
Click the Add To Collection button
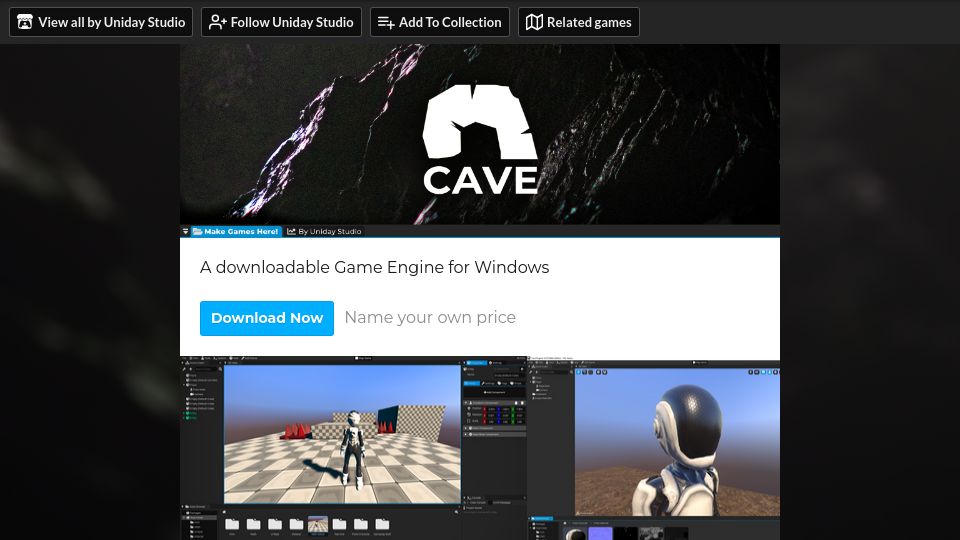440,22
